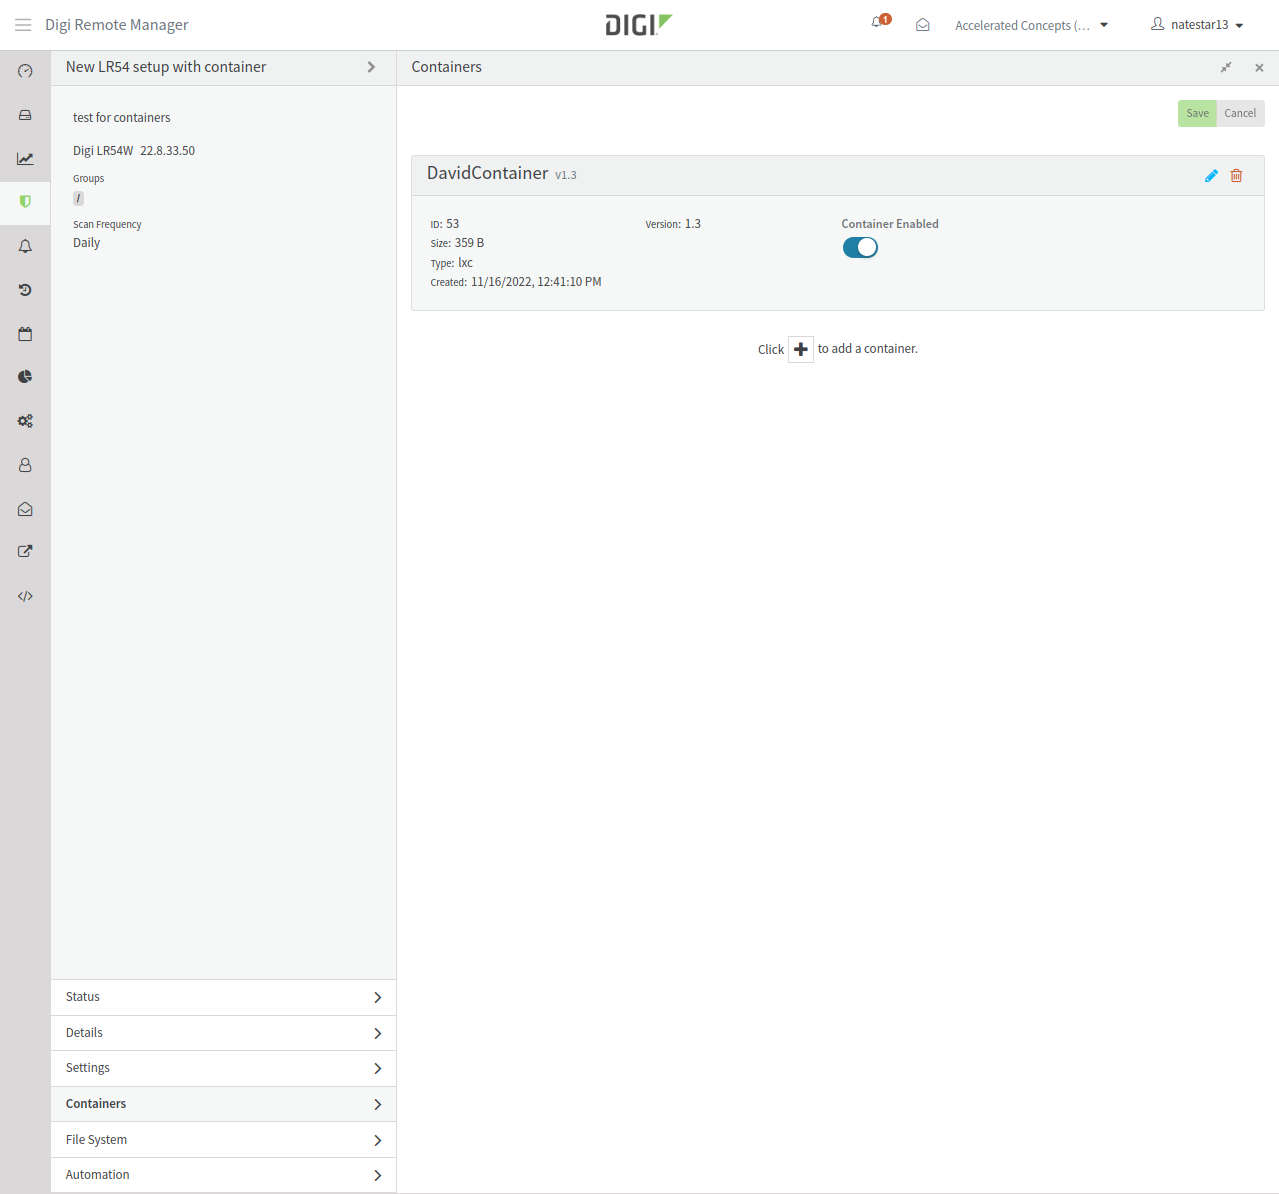The image size is (1279, 1194).
Task: Expand the Details section
Action: (224, 1033)
